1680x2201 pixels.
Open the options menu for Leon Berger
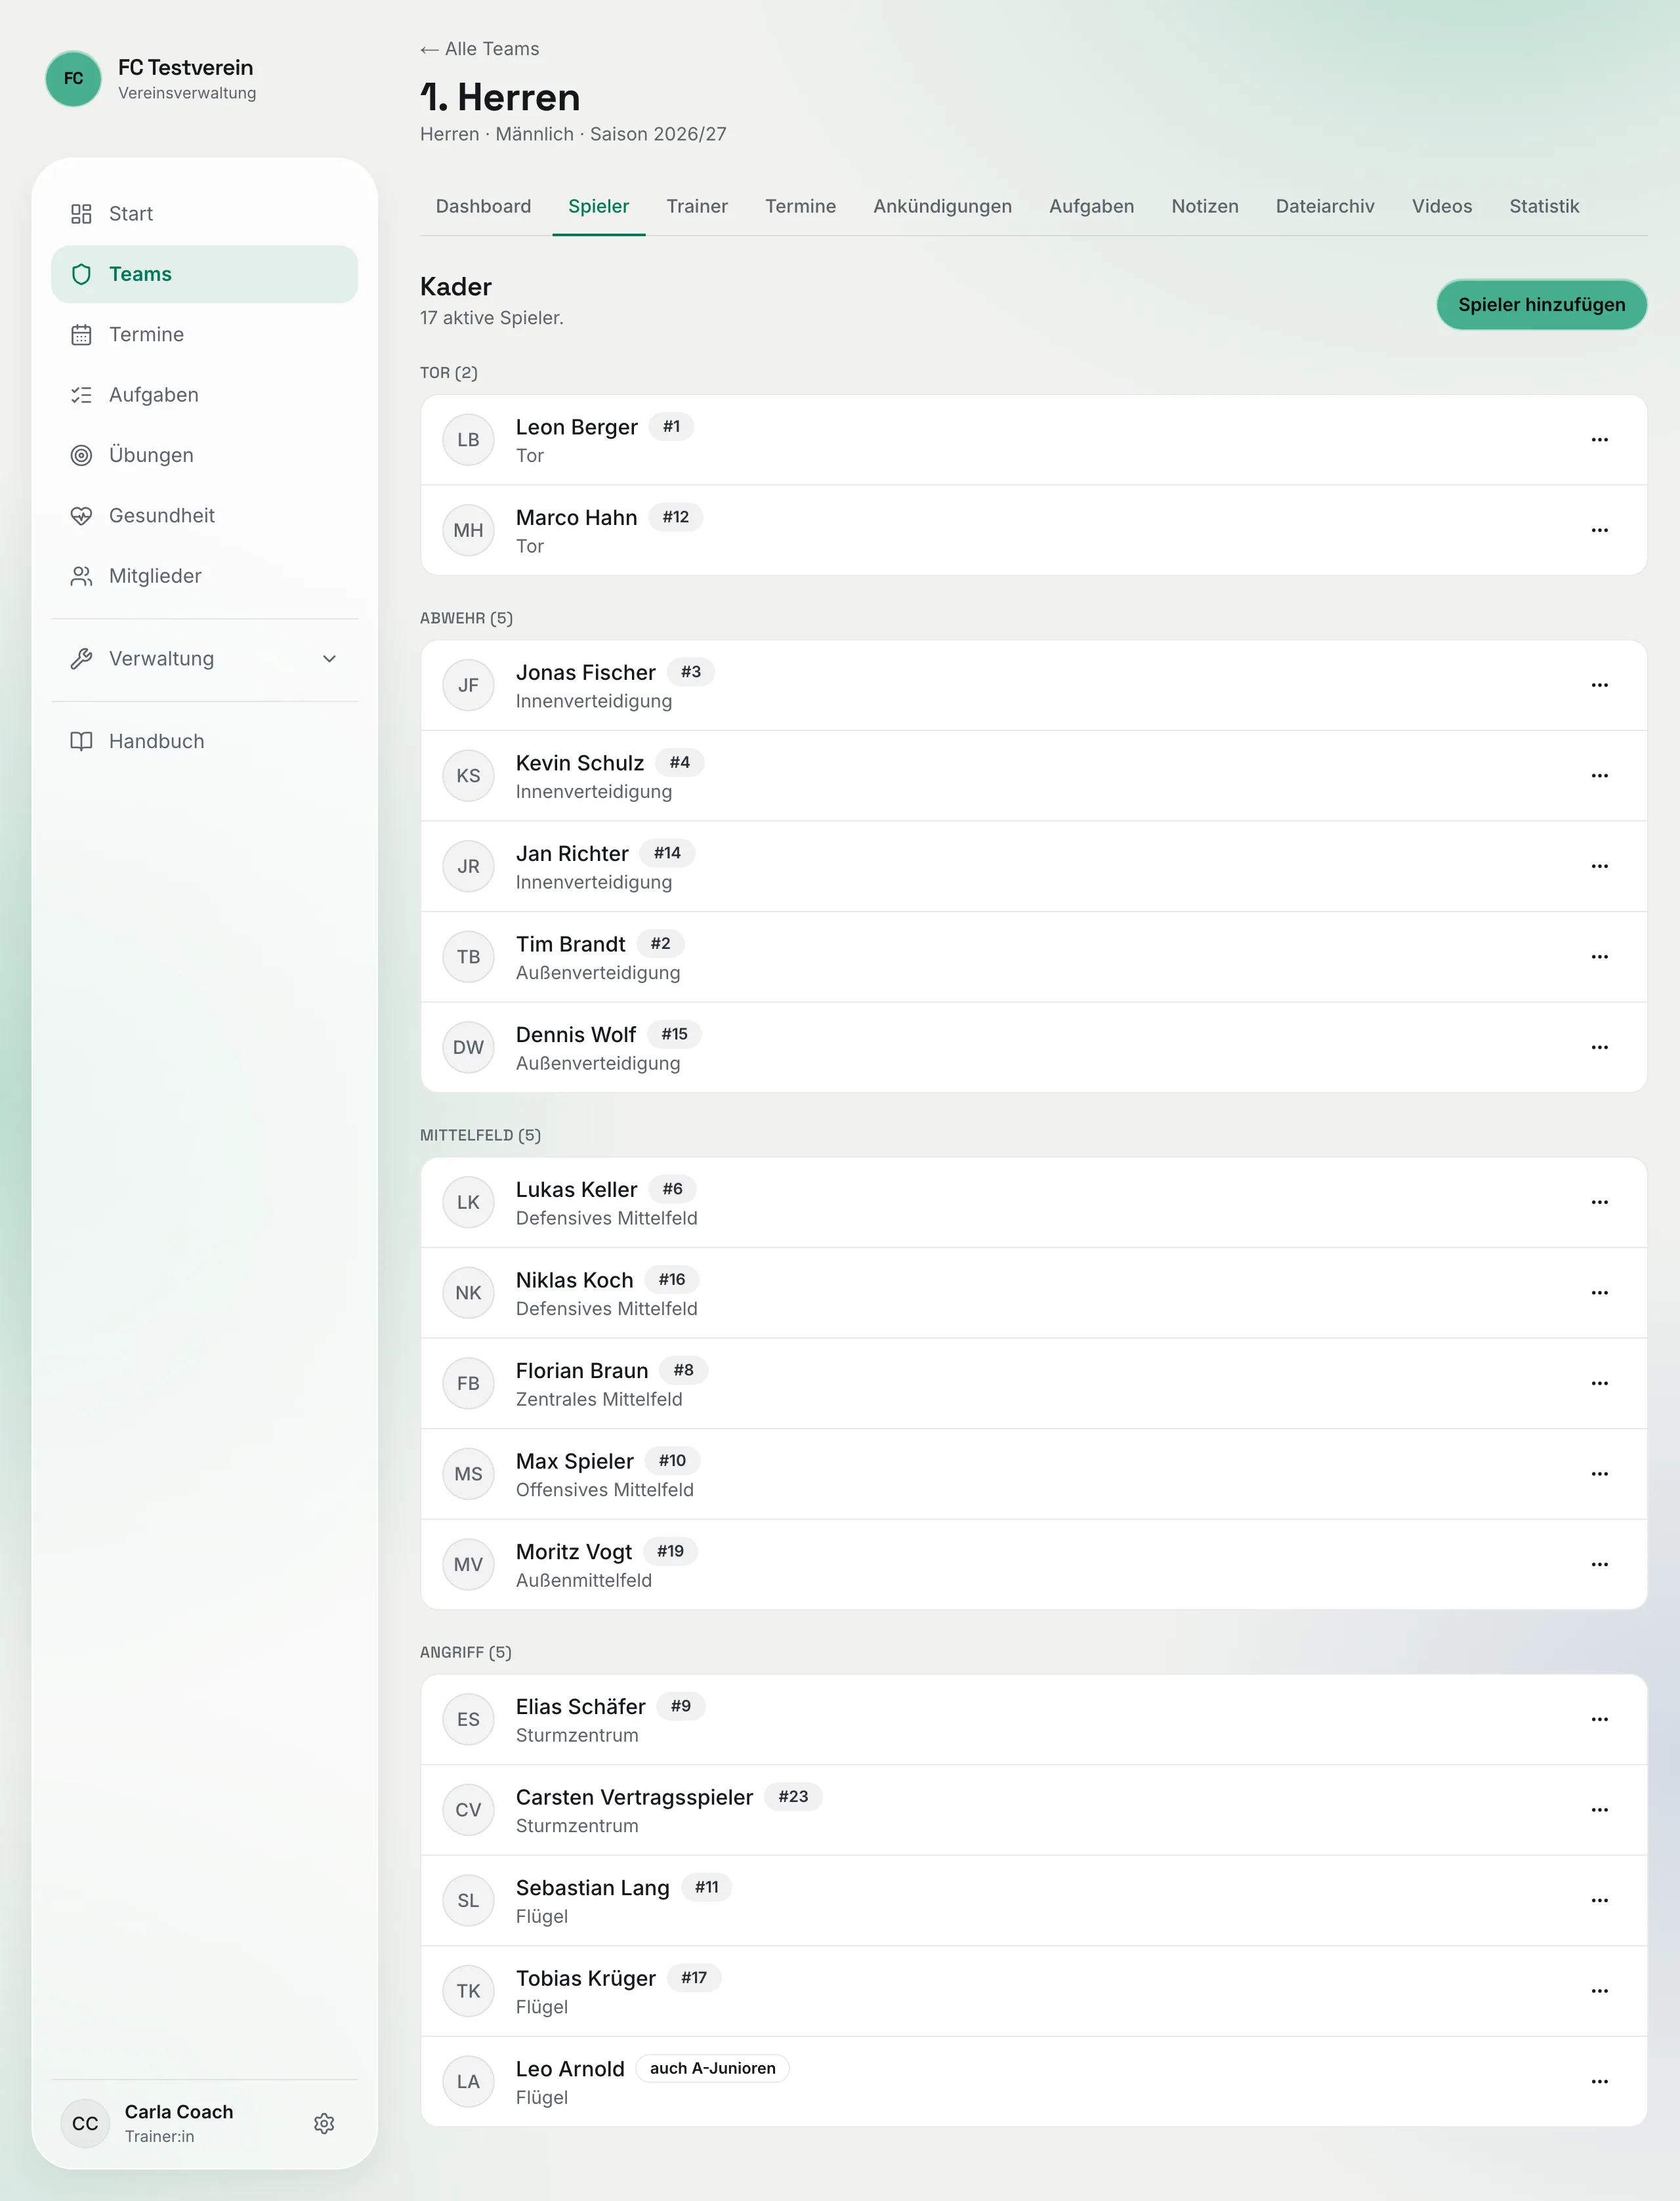pyautogui.click(x=1599, y=440)
